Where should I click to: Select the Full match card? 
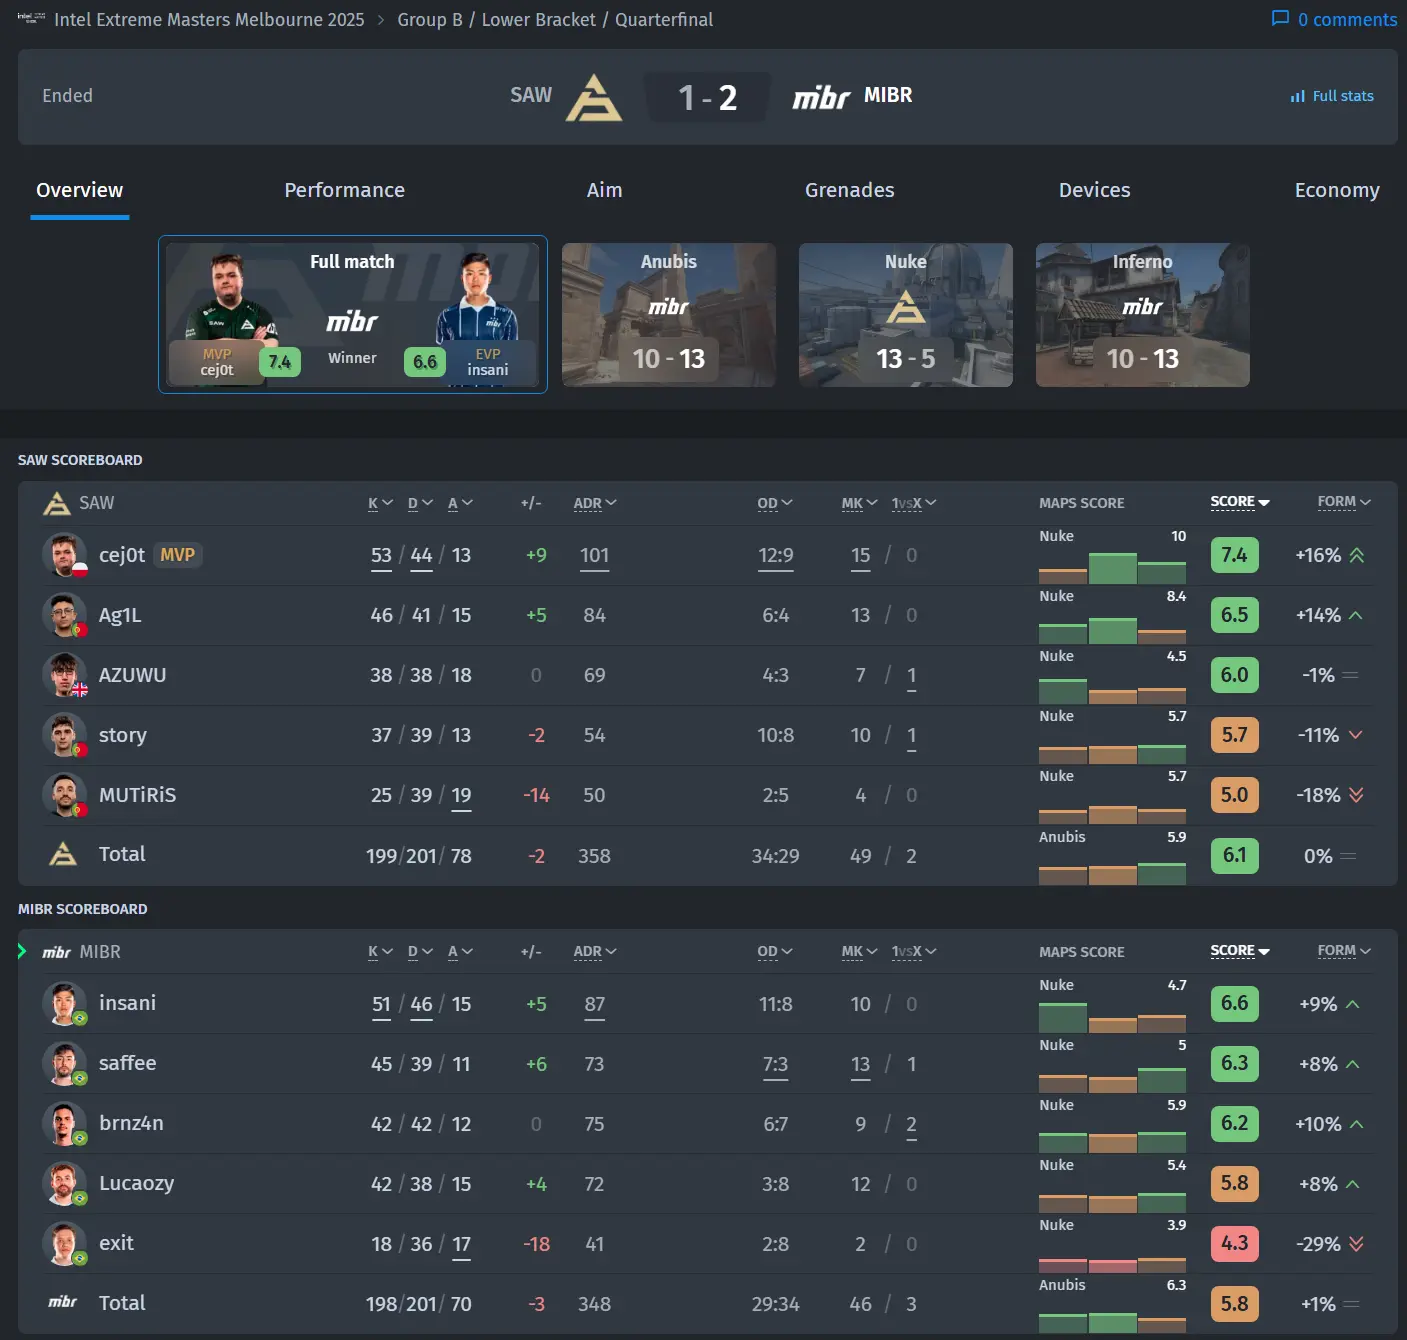pyautogui.click(x=353, y=314)
